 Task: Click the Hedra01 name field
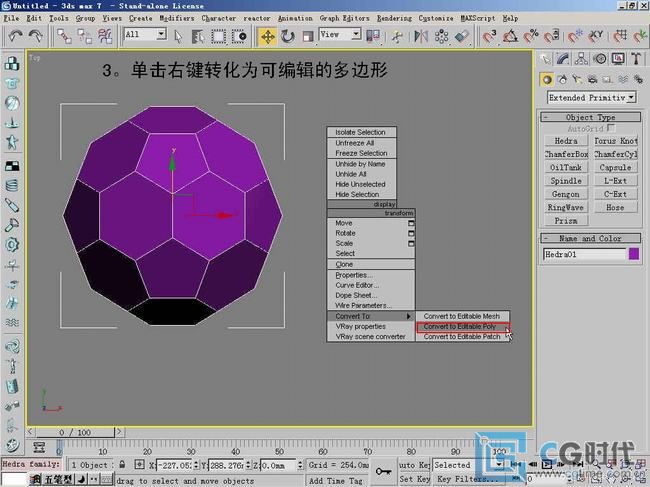coord(584,254)
